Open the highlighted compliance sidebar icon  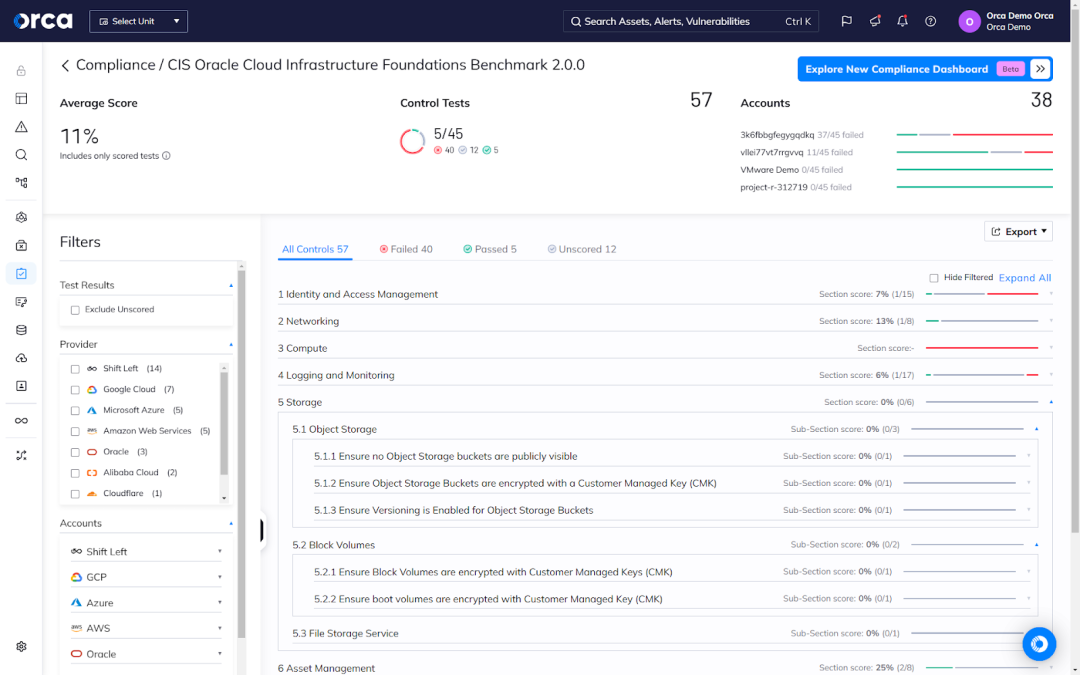pos(21,273)
